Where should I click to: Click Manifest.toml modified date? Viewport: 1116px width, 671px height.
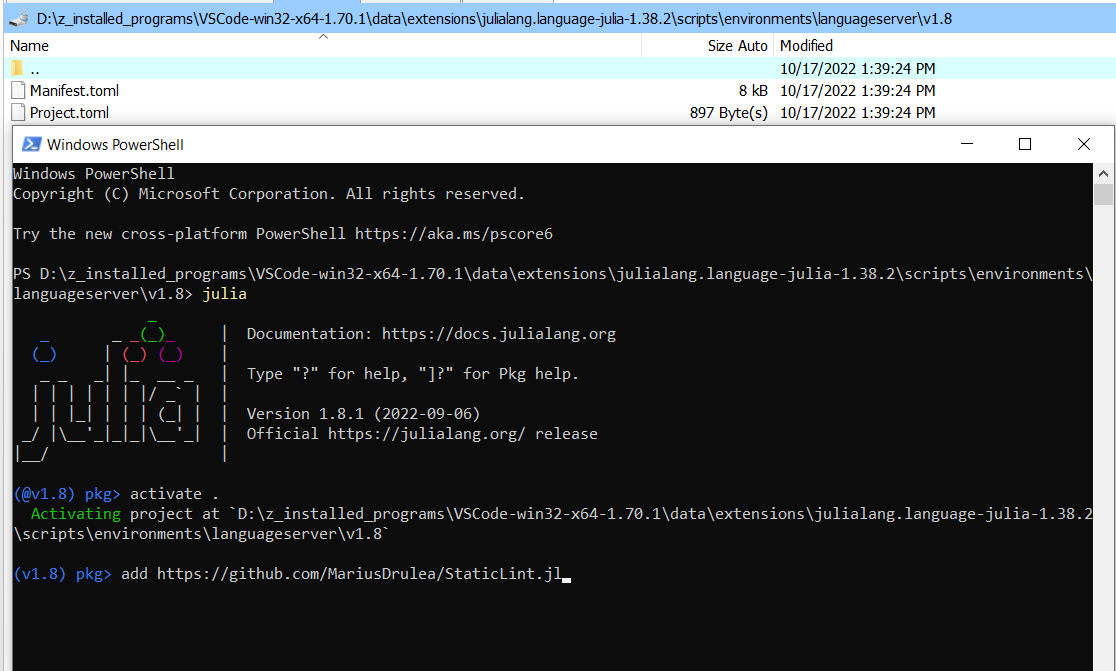(x=857, y=90)
